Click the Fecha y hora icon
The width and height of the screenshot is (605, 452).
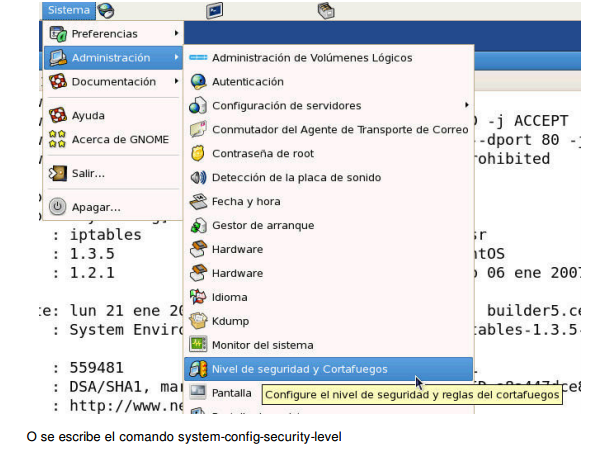pyautogui.click(x=198, y=202)
